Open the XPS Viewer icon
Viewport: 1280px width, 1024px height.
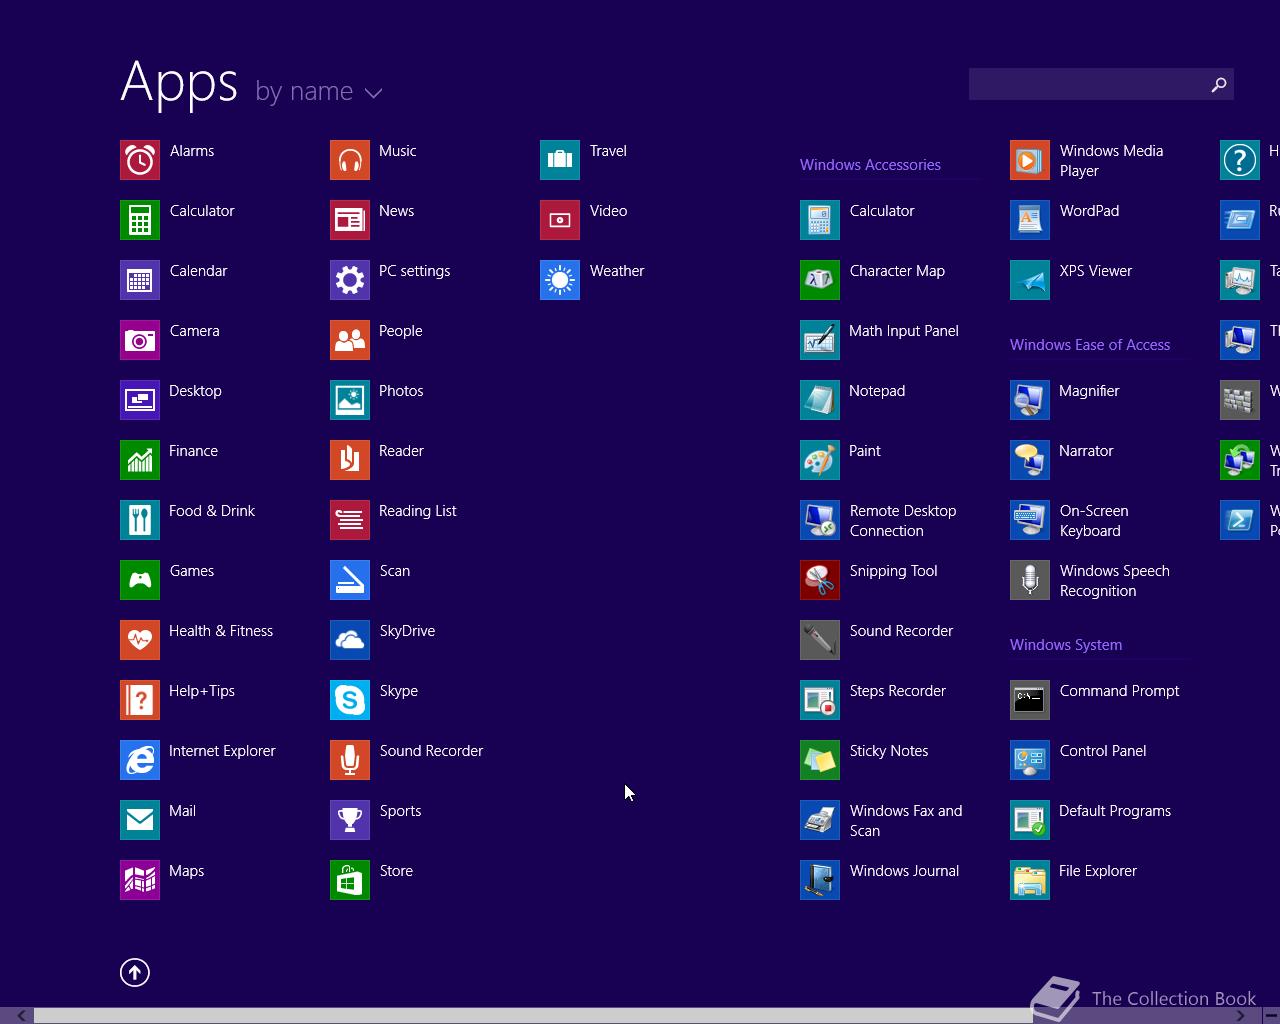click(x=1030, y=280)
